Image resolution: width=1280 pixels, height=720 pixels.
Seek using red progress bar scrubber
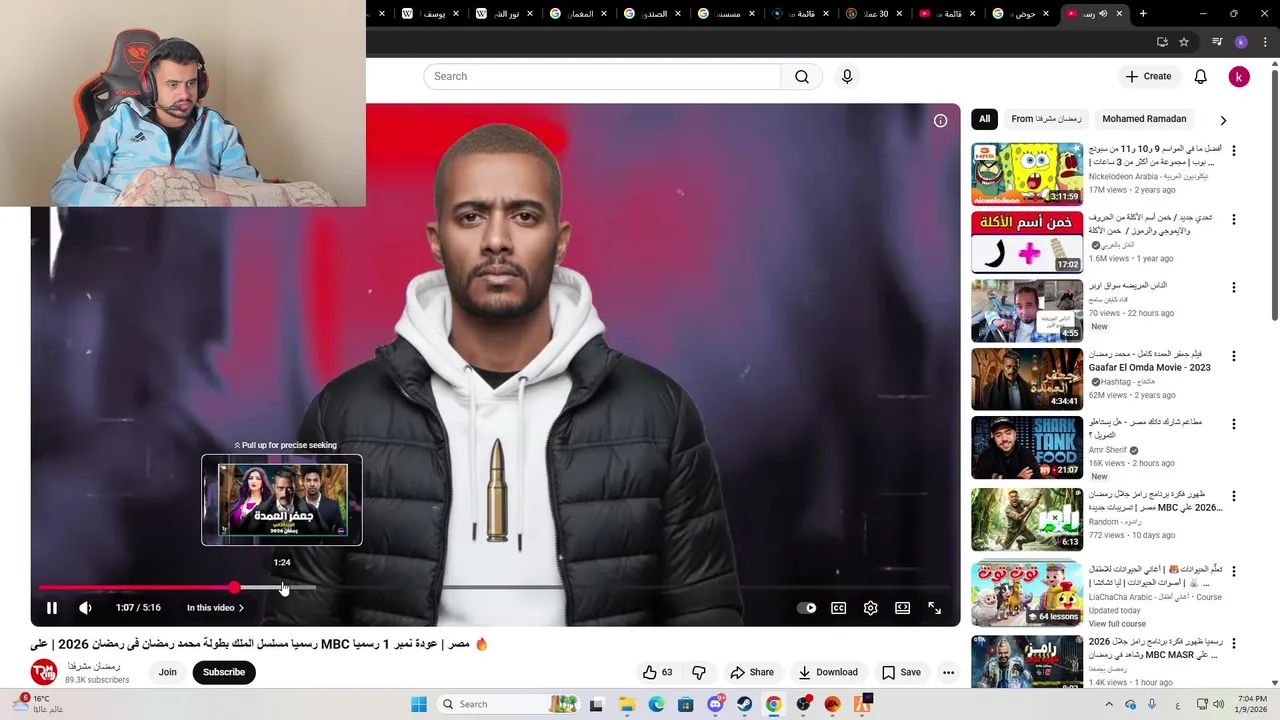tap(234, 588)
